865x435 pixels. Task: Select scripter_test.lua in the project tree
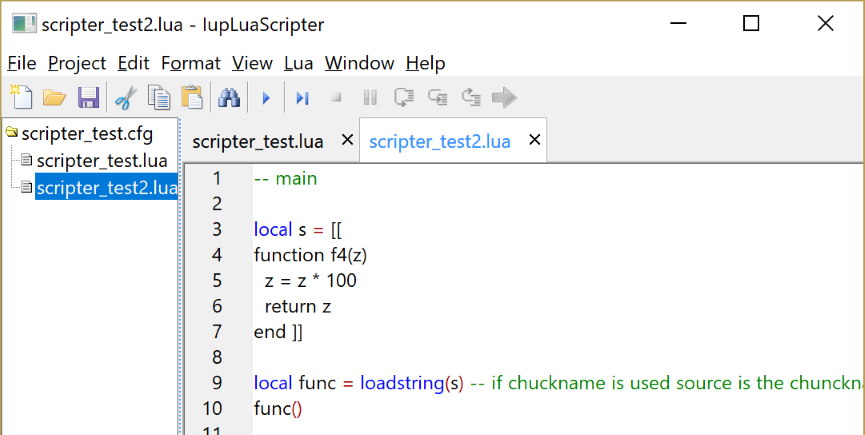coord(101,160)
